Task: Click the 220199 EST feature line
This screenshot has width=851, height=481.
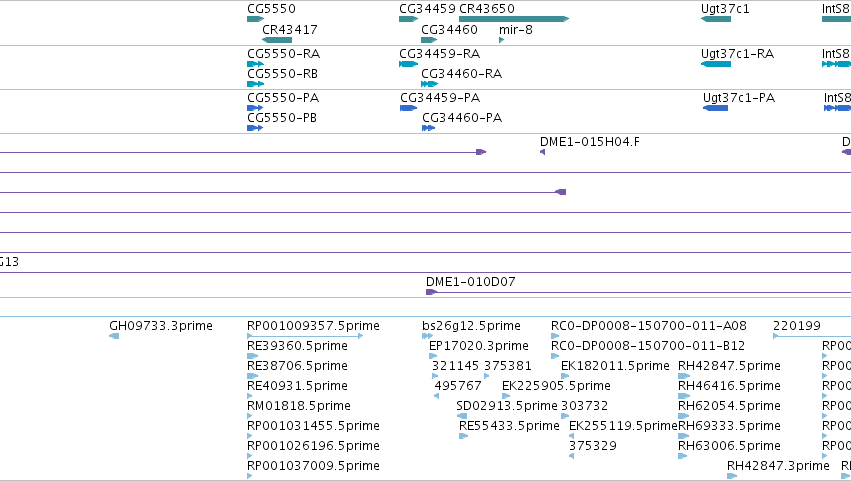Action: (x=812, y=336)
